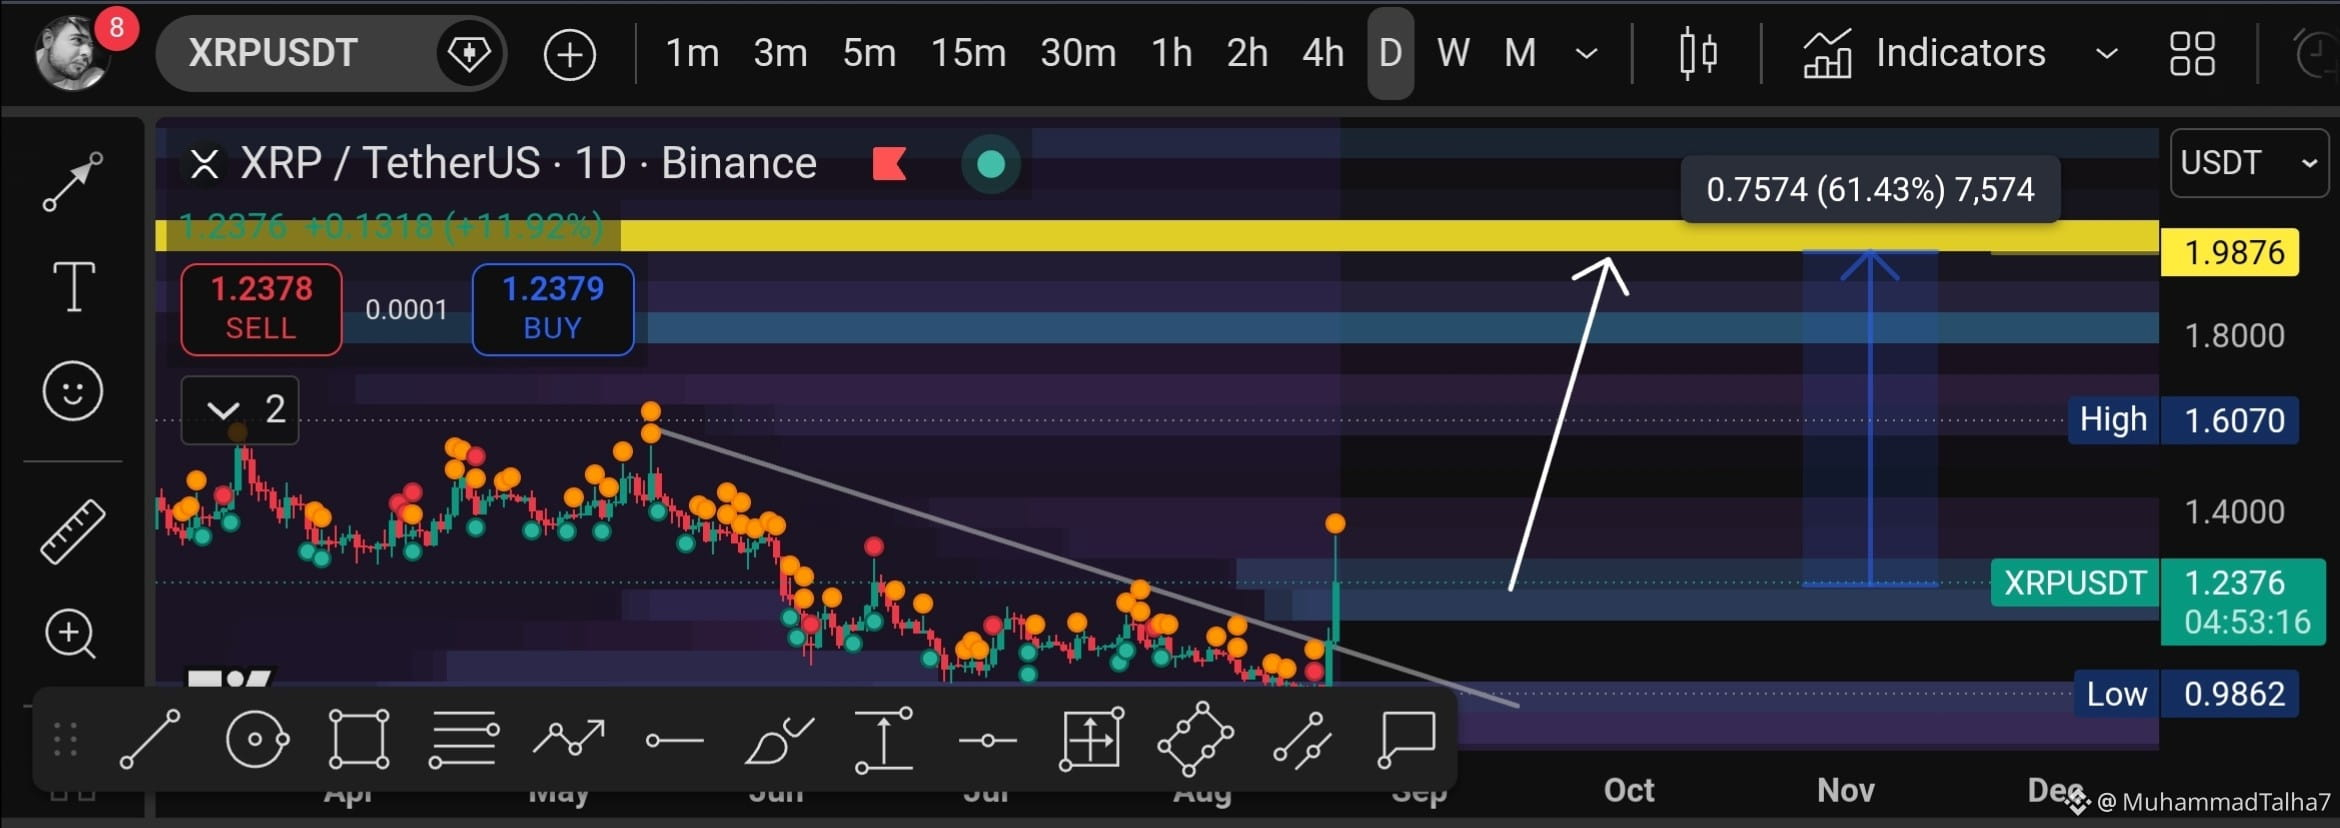
Task: Open the Indicators menu
Action: (1924, 53)
